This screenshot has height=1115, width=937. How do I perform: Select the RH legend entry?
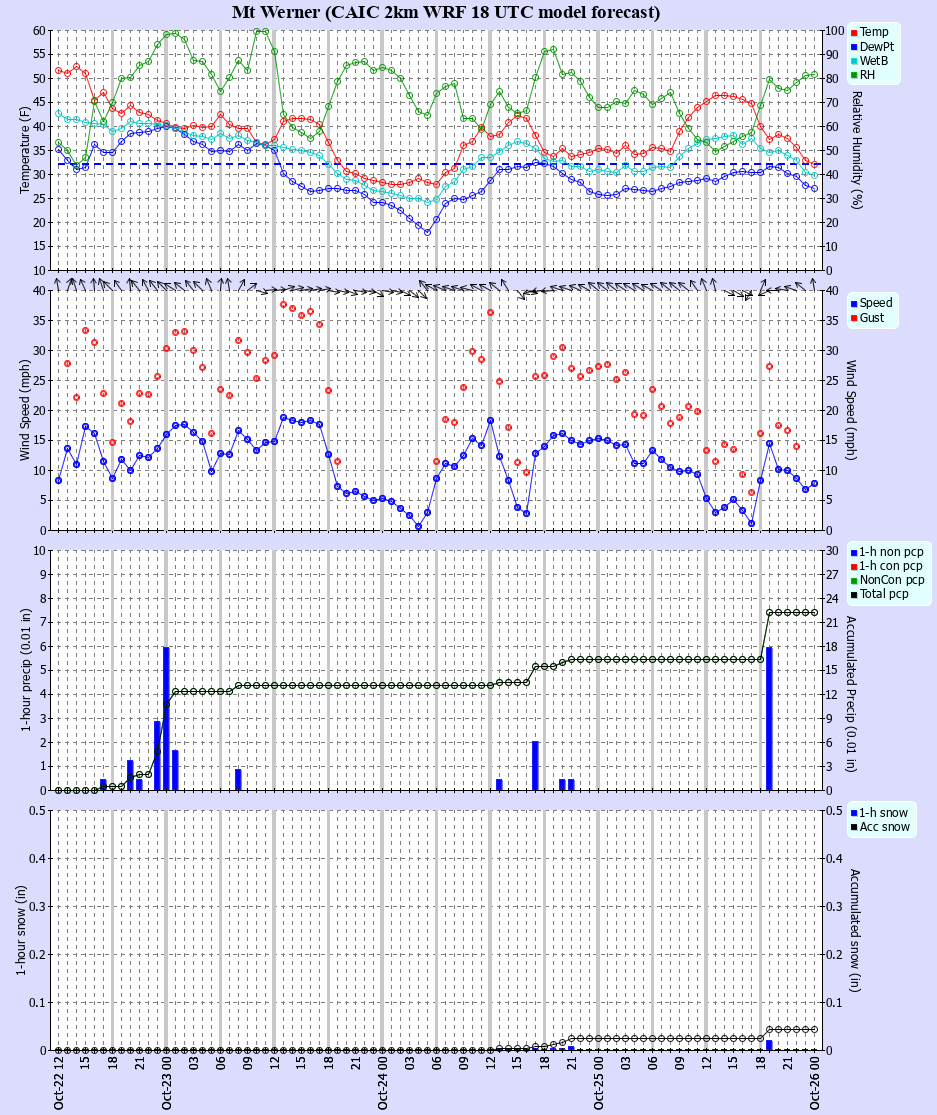[863, 75]
